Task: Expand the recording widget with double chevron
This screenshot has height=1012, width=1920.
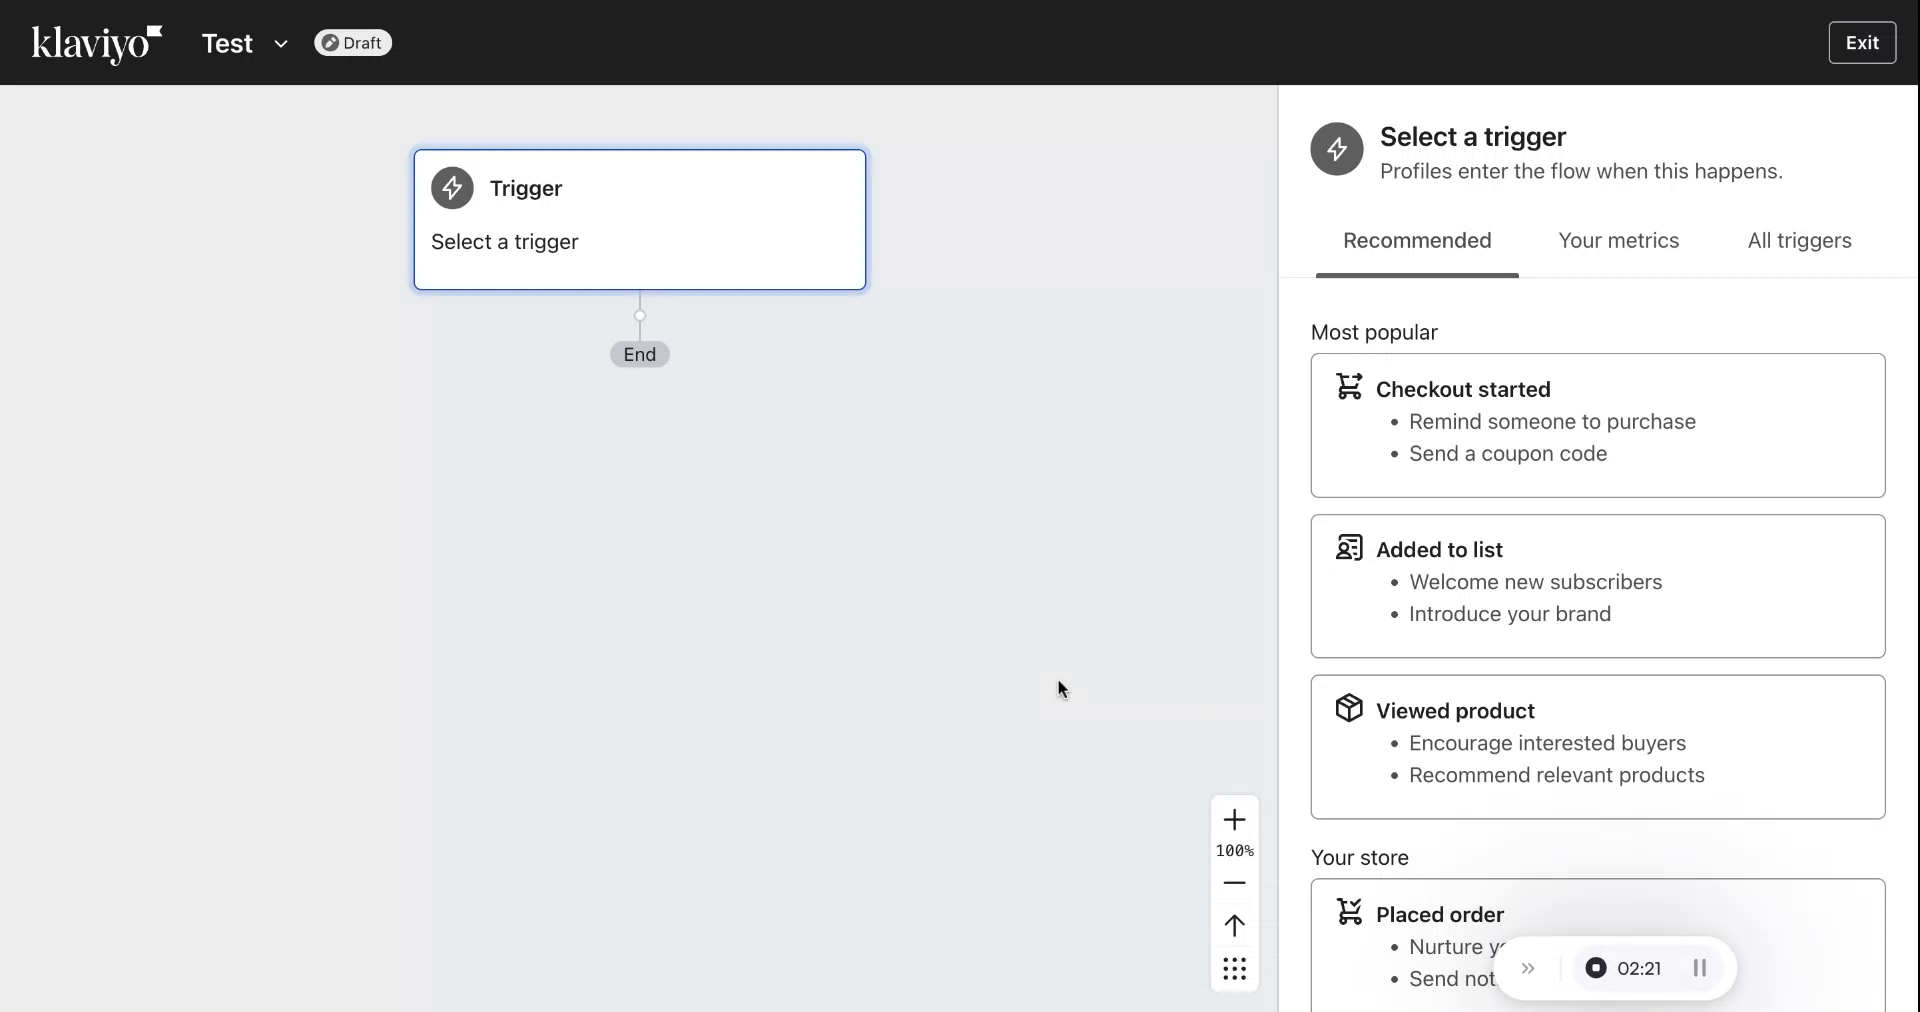Action: click(x=1529, y=968)
